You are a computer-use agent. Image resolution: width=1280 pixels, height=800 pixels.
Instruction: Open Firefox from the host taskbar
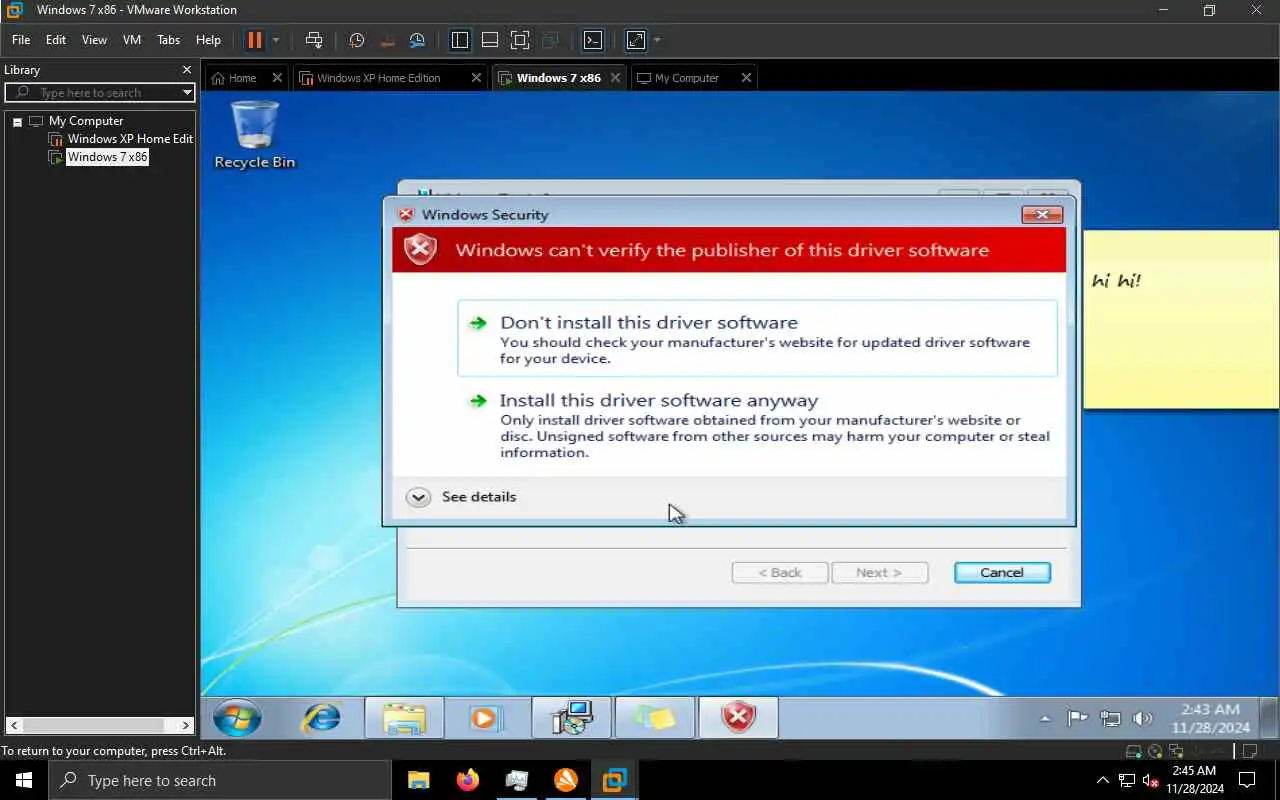tap(467, 780)
